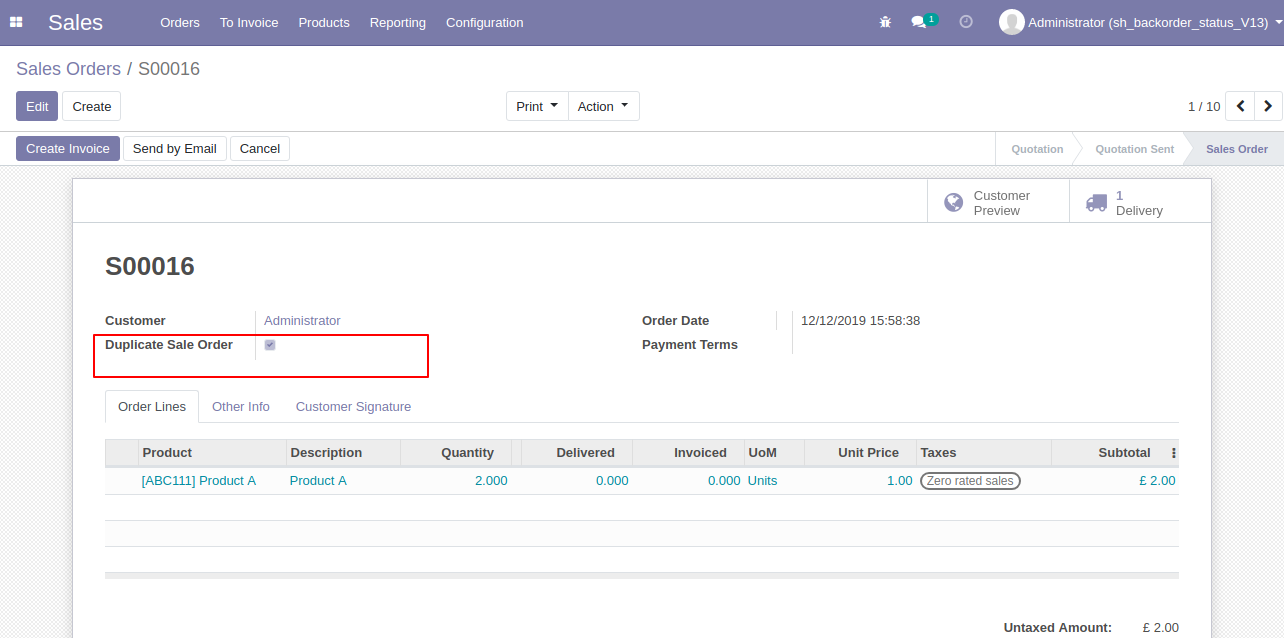Open the Administrator customer link
This screenshot has width=1284, height=638.
[302, 321]
